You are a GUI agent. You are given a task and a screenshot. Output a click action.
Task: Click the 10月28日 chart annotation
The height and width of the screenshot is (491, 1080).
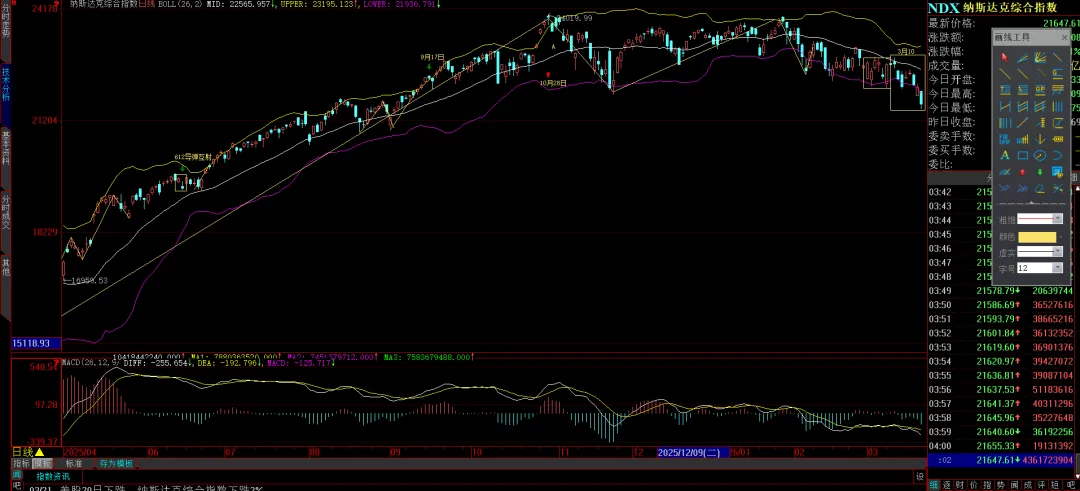(x=553, y=82)
